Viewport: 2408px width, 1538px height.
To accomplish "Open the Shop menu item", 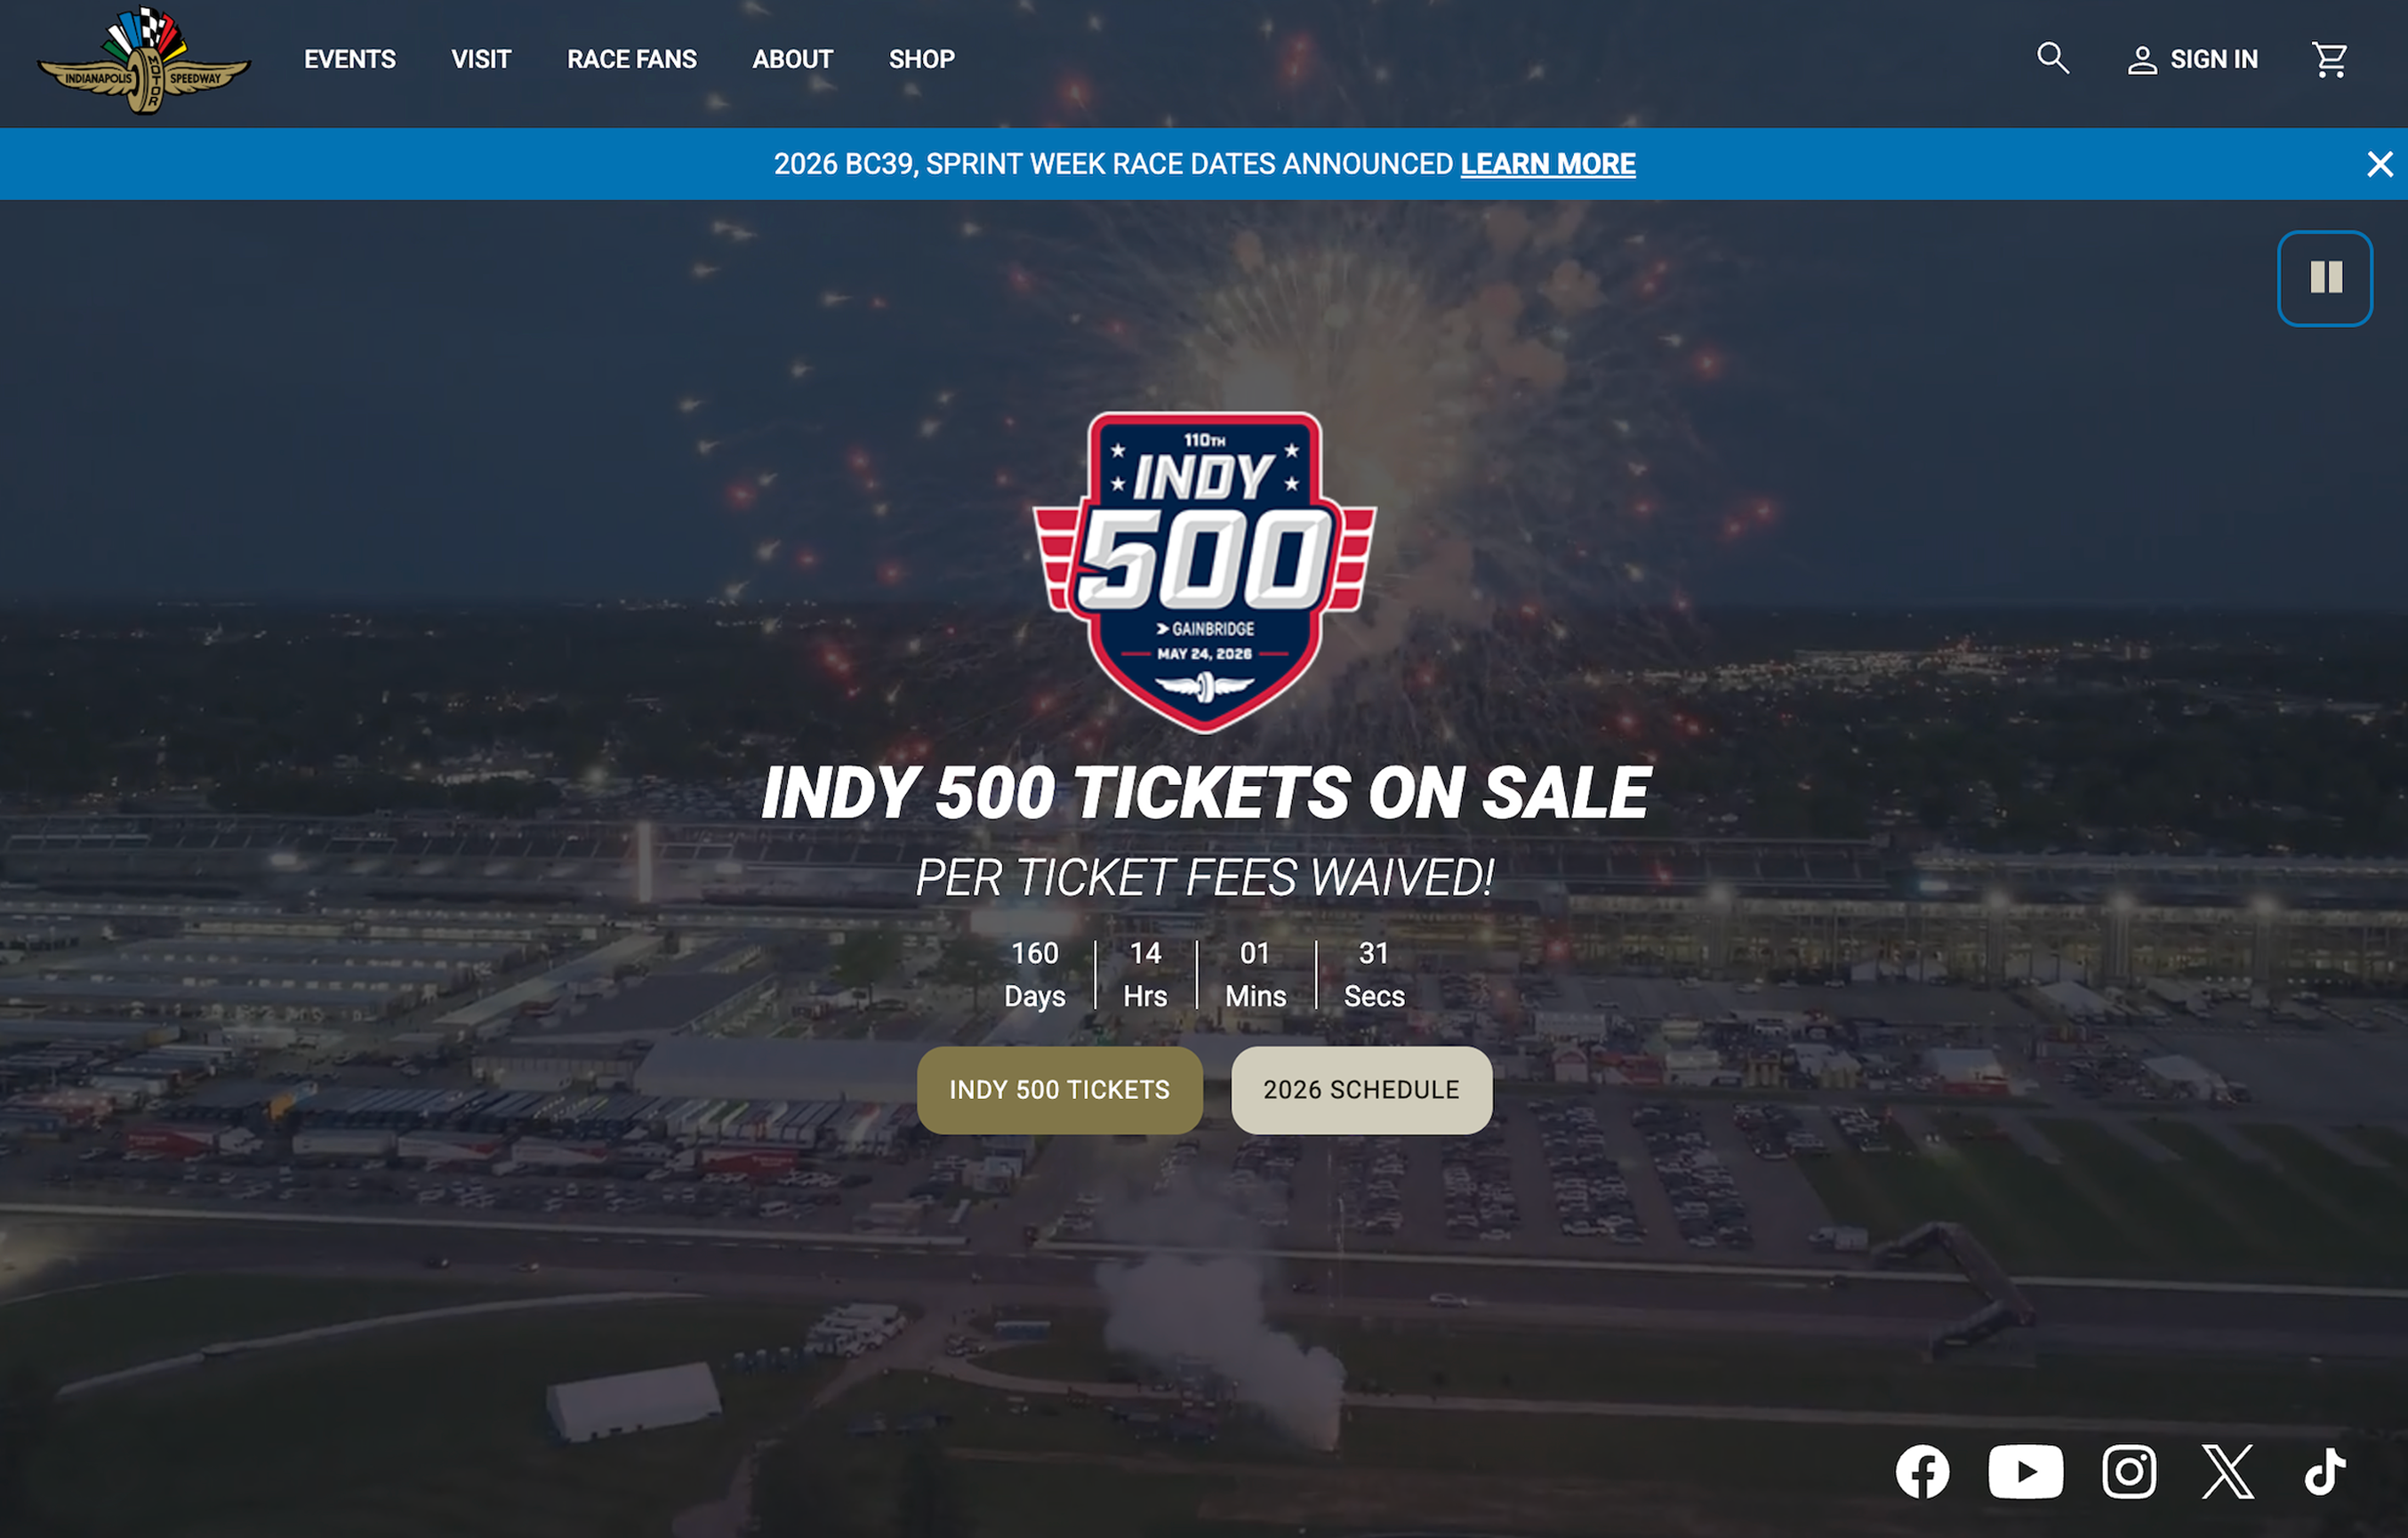I will click(x=922, y=59).
